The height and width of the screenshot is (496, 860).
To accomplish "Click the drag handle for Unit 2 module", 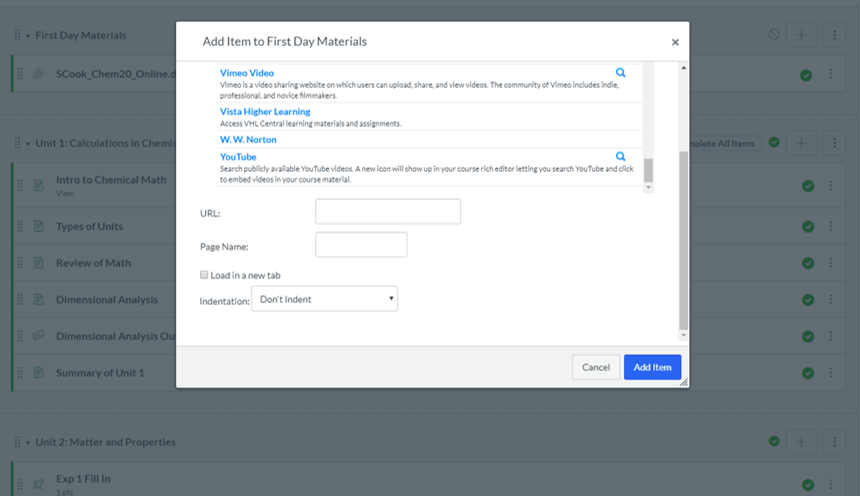I will click(x=18, y=442).
